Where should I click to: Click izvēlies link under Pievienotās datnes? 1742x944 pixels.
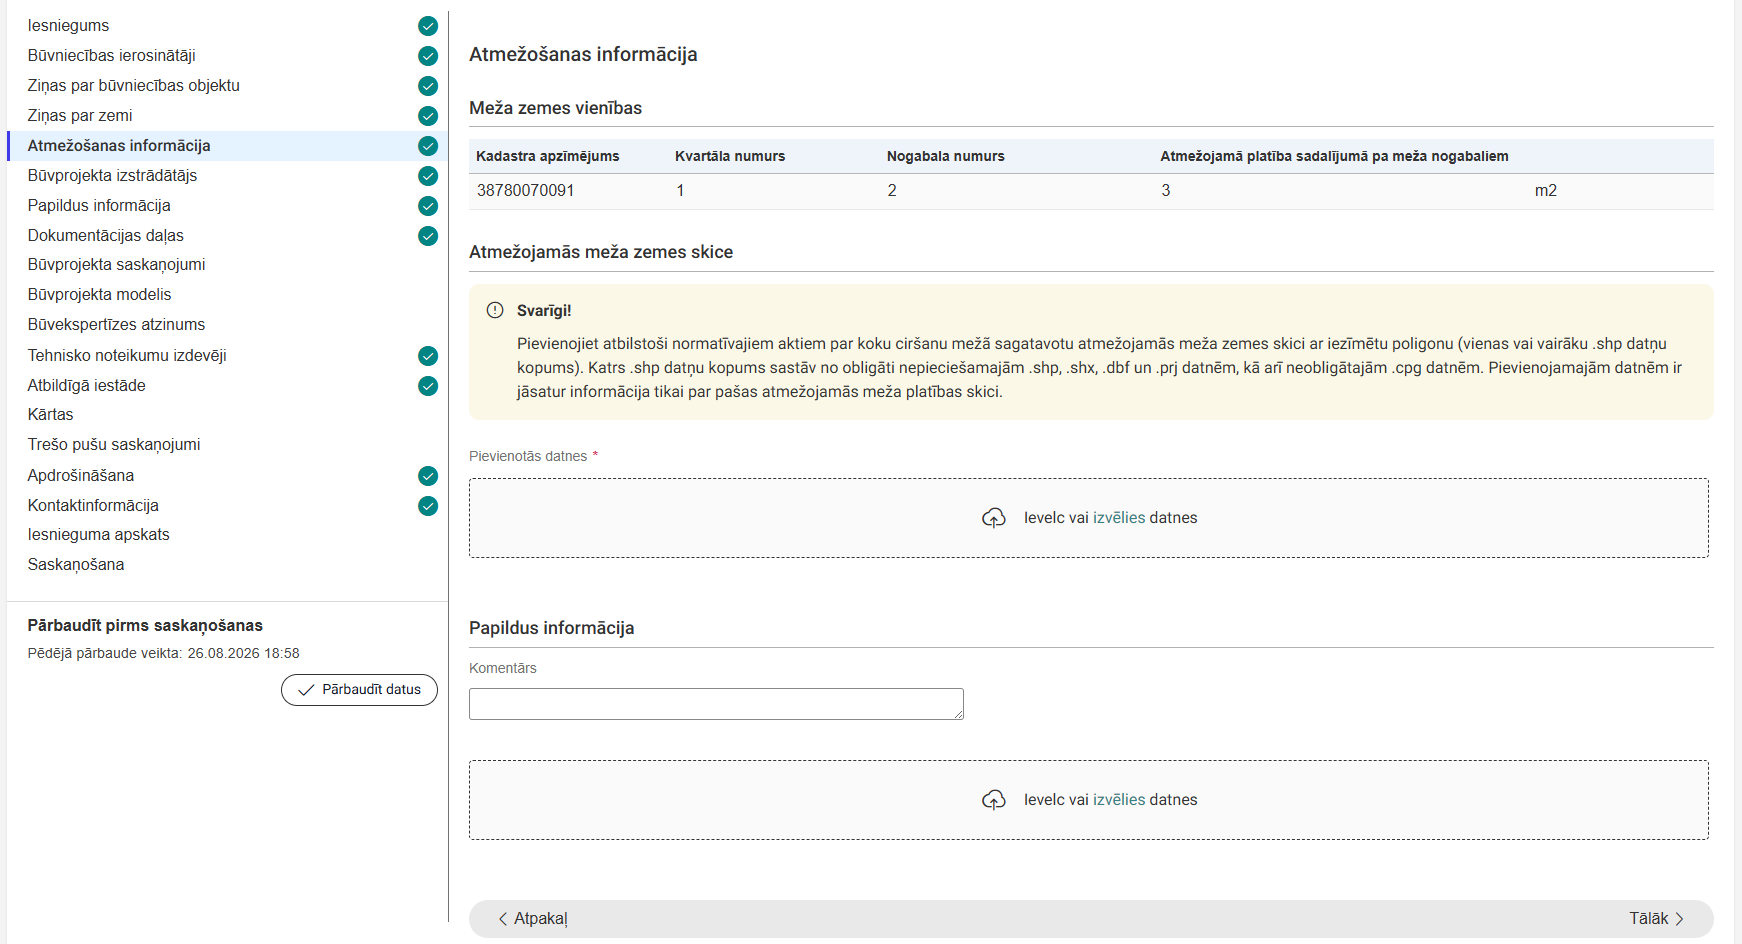1119,518
